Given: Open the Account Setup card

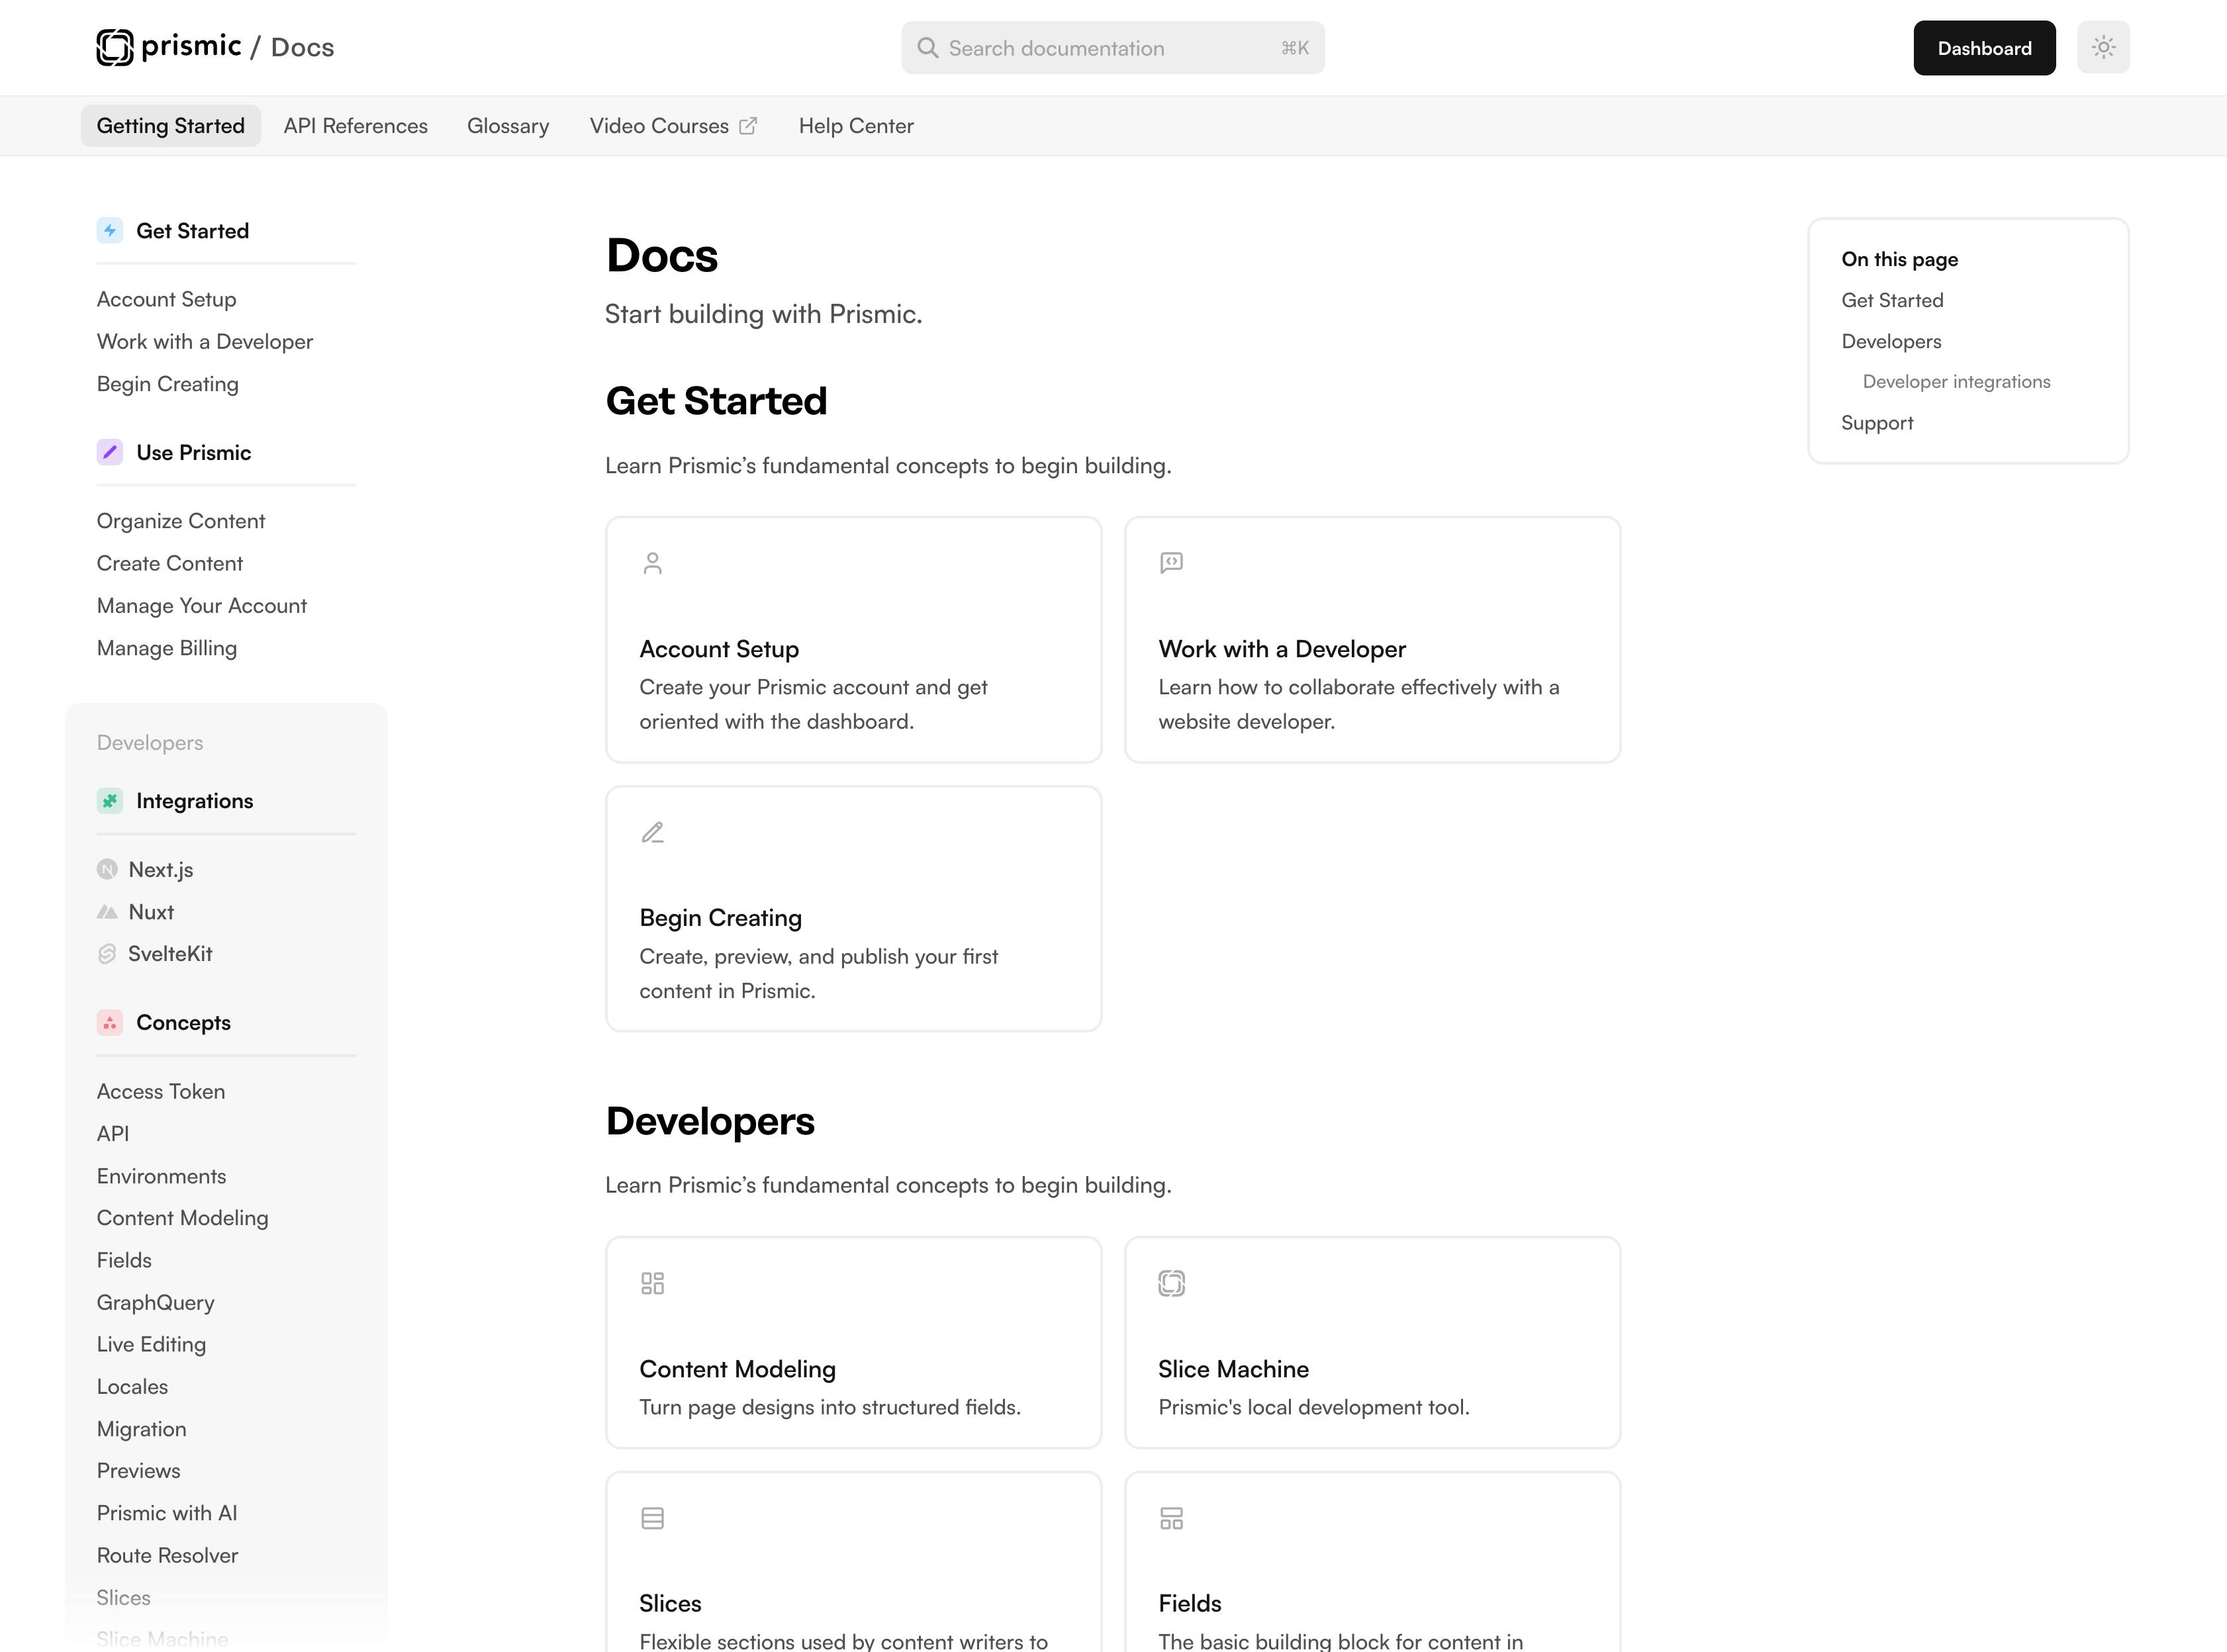Looking at the screenshot, I should pos(853,640).
